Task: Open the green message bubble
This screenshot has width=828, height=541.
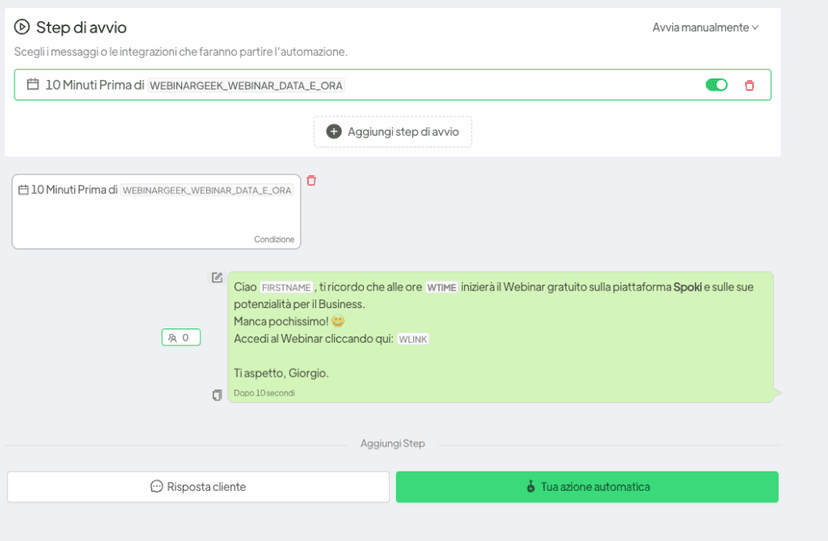Action: point(501,337)
